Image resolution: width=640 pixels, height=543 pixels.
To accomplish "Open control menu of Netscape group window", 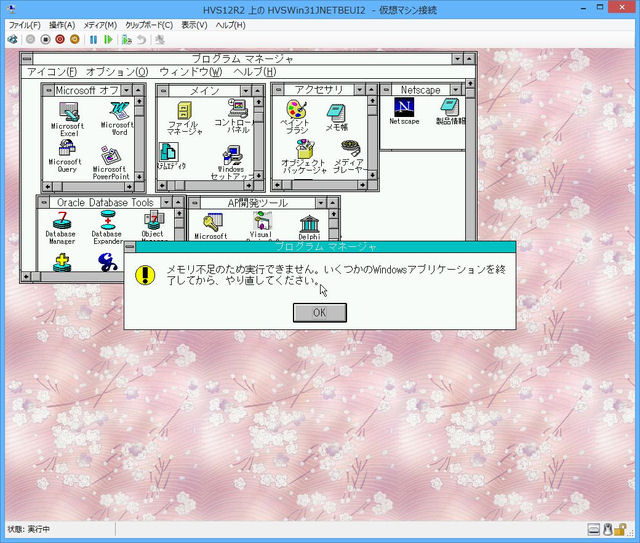I will click(x=386, y=89).
